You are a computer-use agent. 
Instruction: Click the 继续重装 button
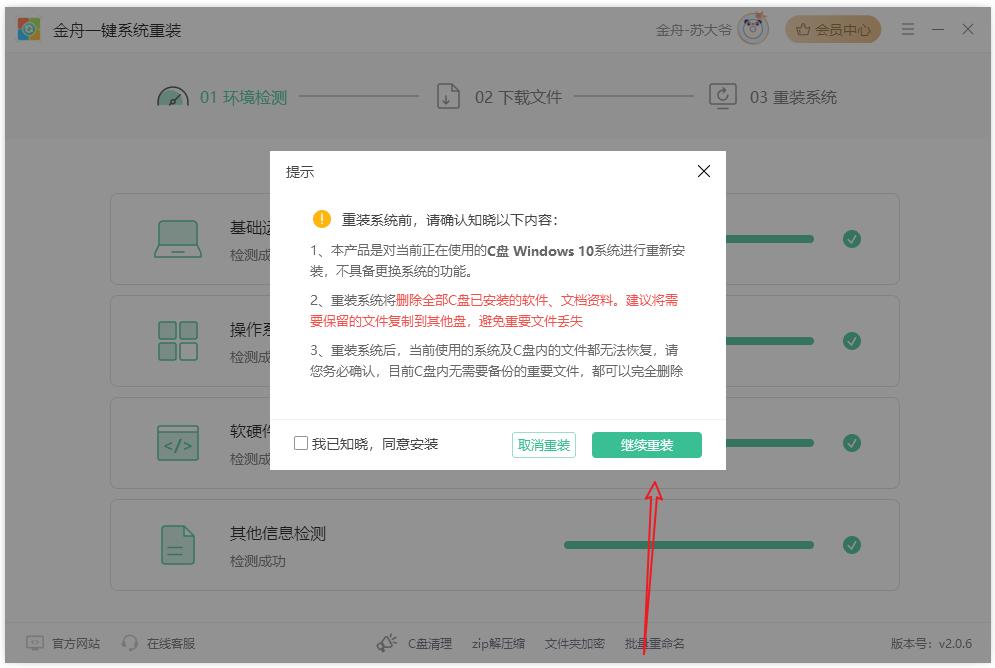coord(646,445)
